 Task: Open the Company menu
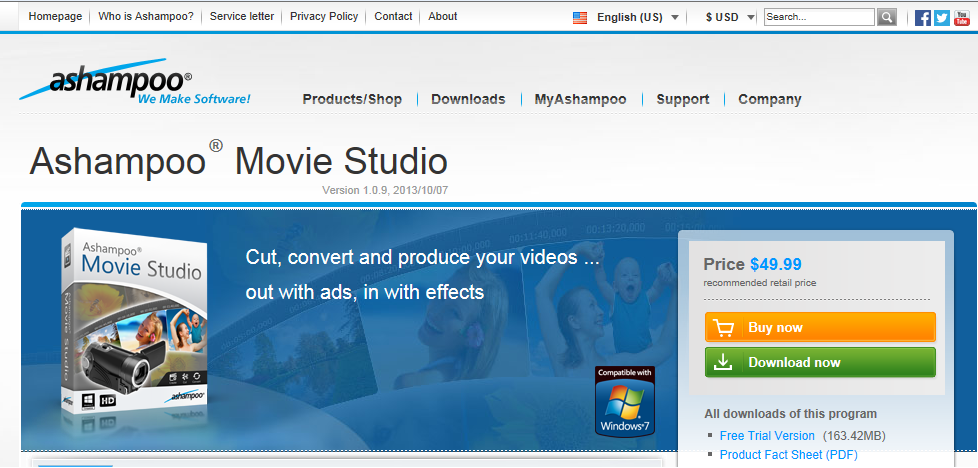(x=770, y=99)
